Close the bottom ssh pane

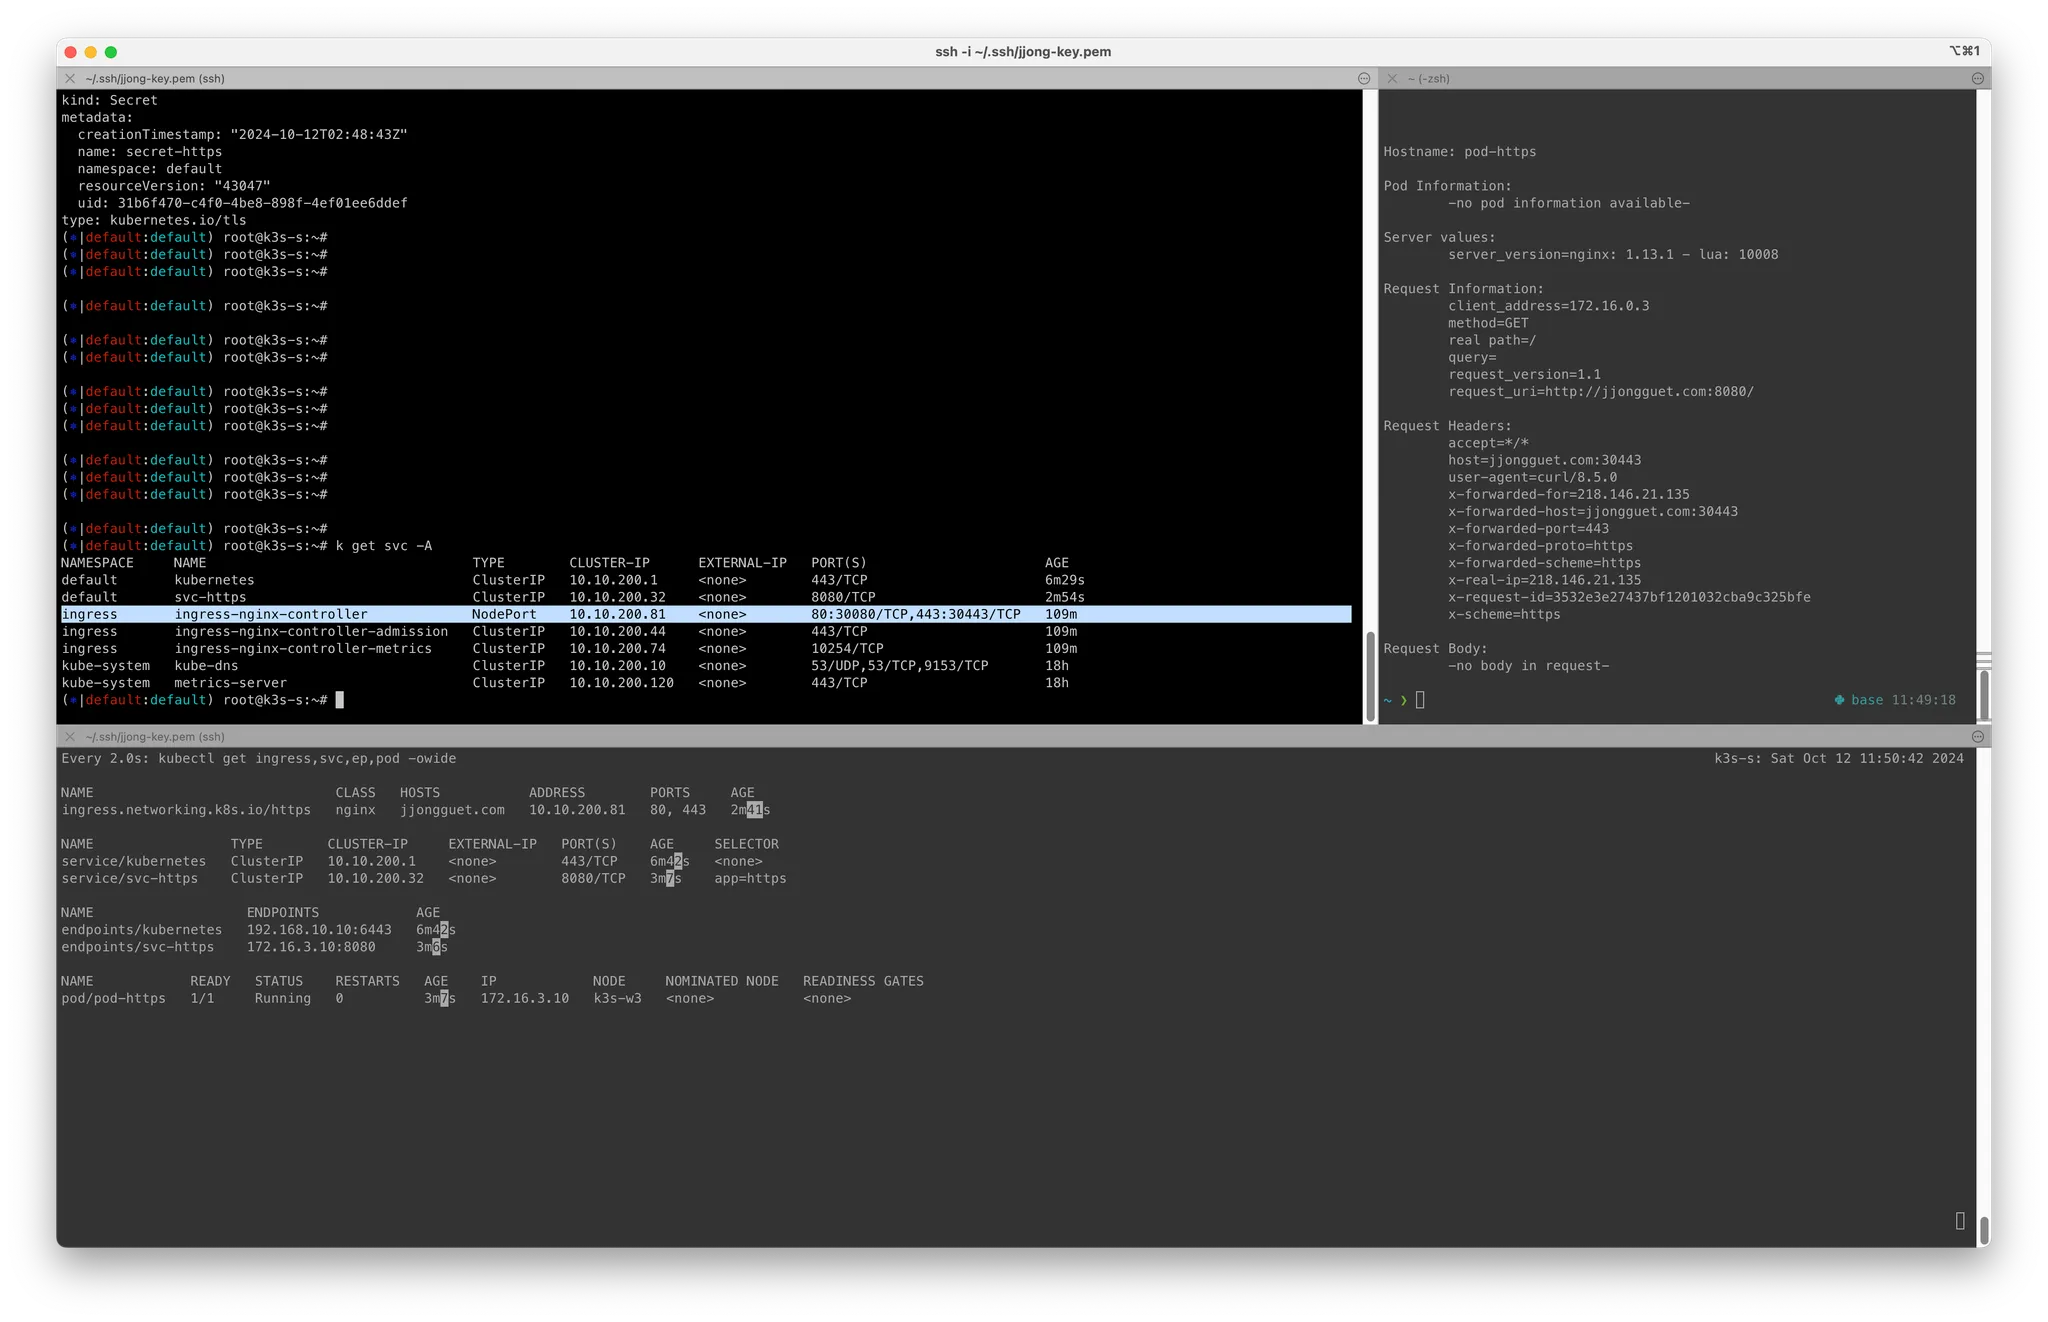click(70, 736)
